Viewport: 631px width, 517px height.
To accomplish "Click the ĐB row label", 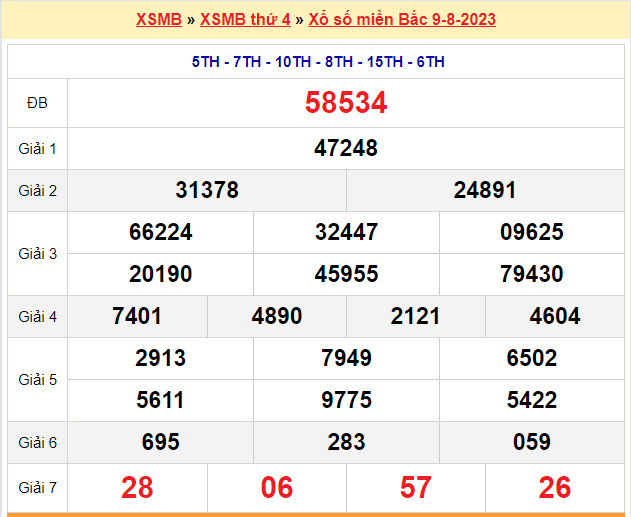I will coord(37,103).
